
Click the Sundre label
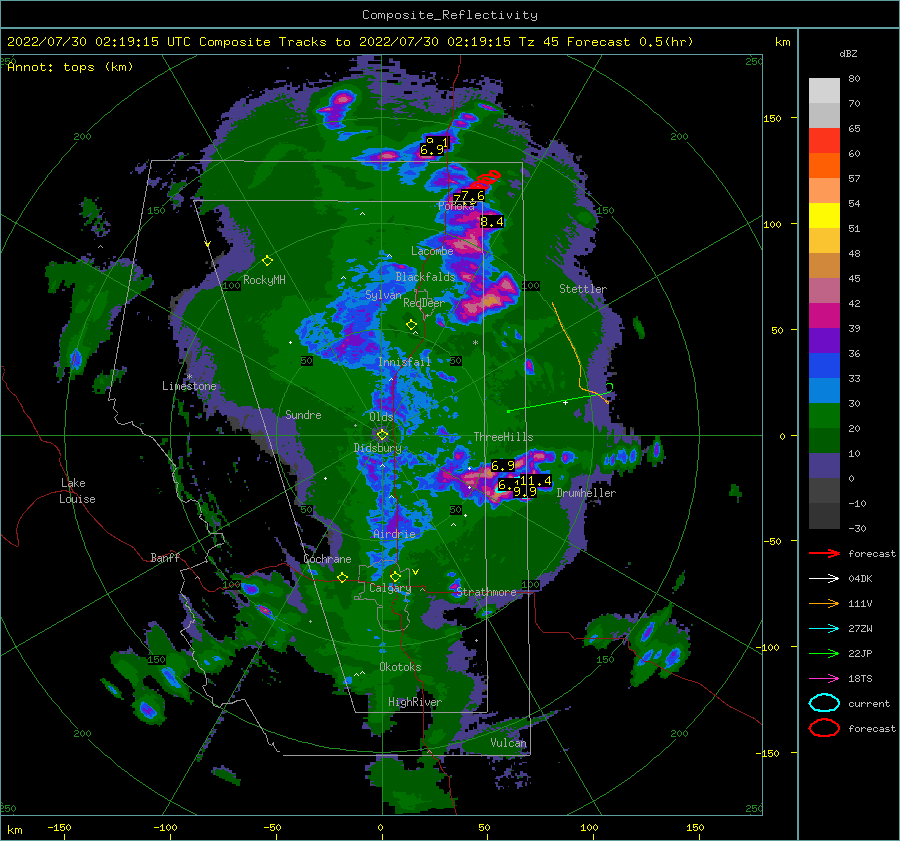click(x=303, y=415)
